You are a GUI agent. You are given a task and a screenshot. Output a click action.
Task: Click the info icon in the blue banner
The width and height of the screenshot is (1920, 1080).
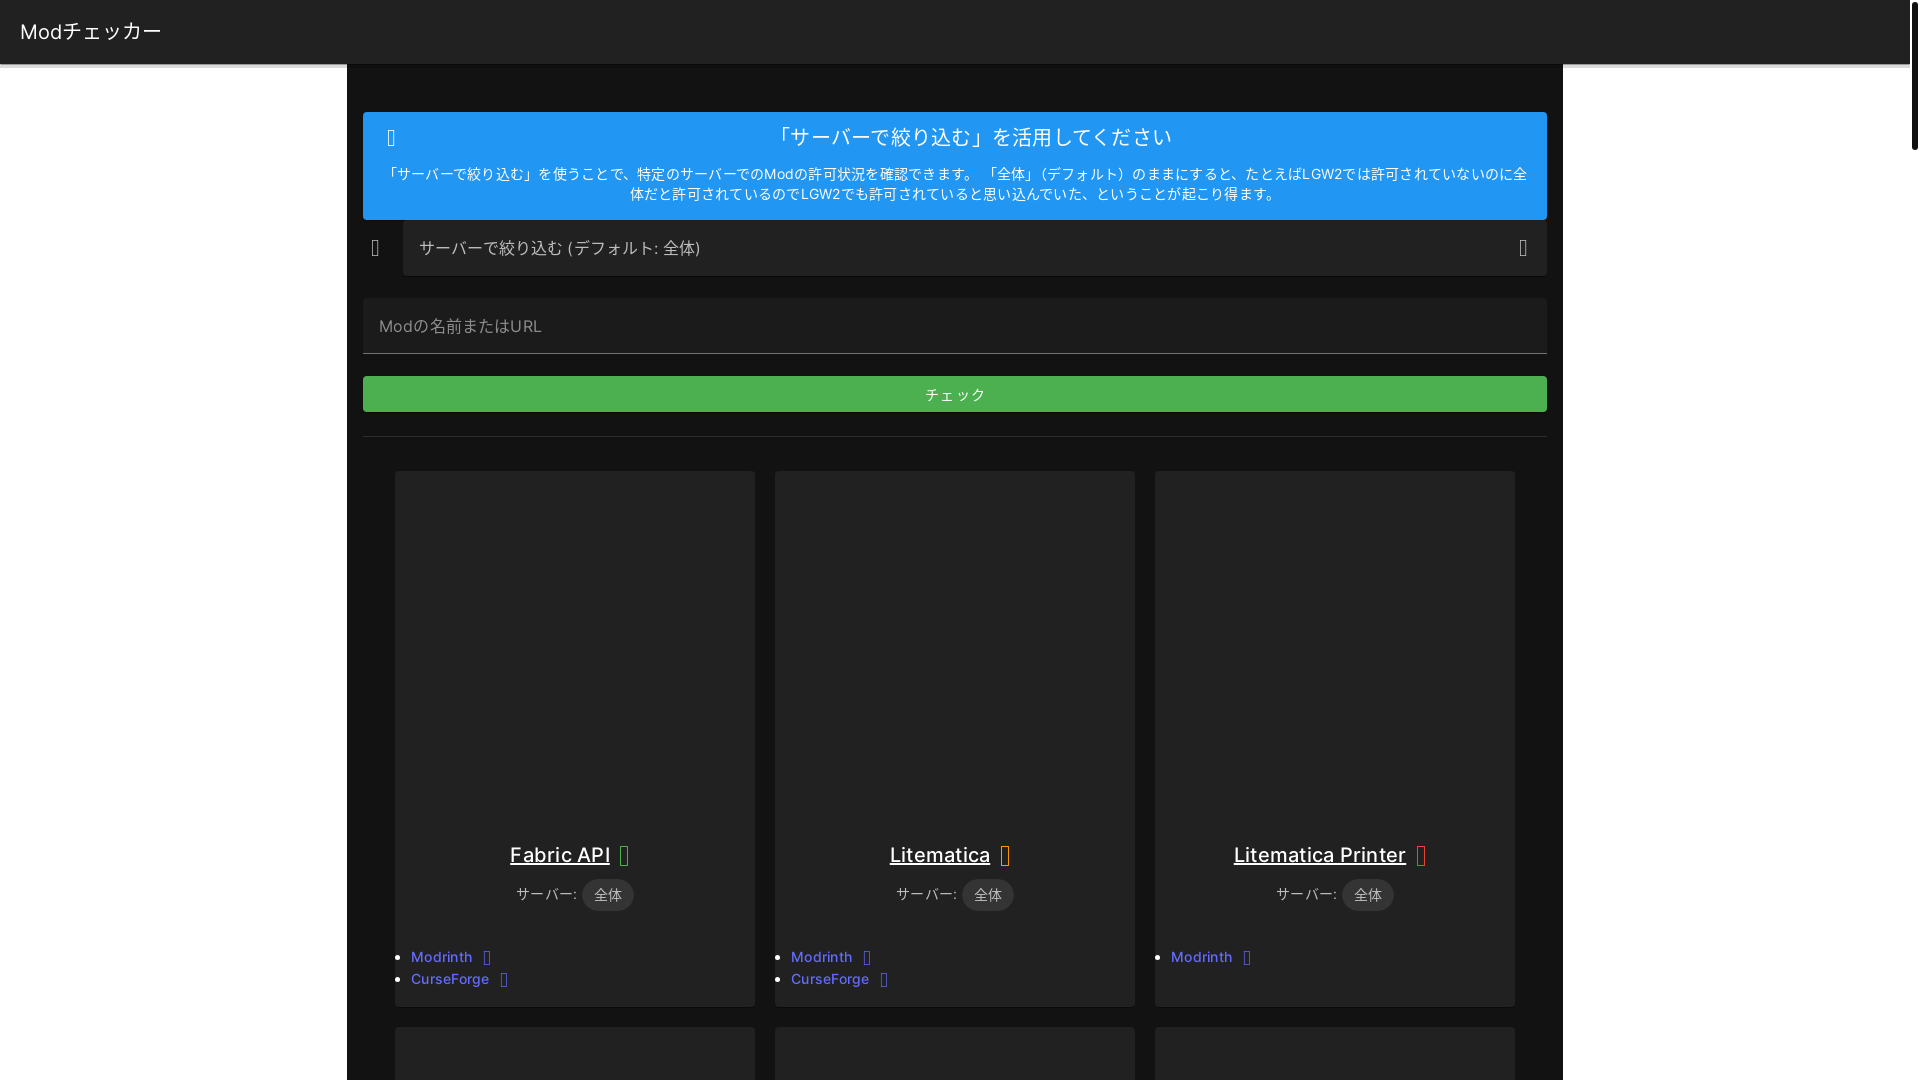(x=391, y=138)
